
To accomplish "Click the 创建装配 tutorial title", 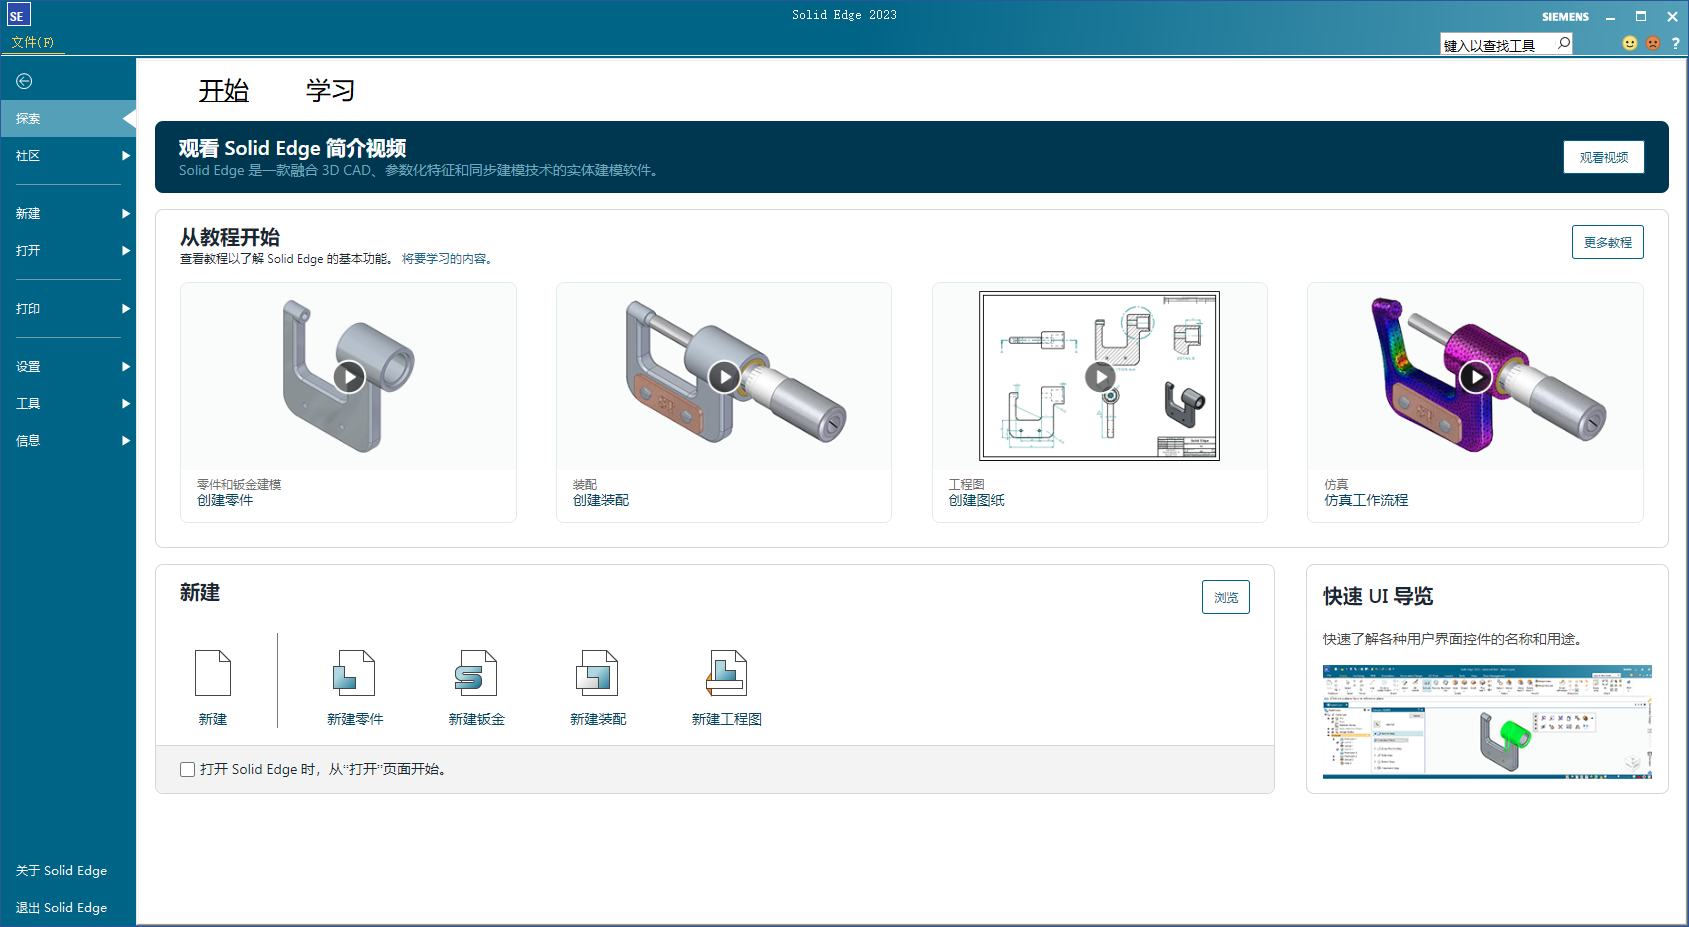I will (601, 500).
